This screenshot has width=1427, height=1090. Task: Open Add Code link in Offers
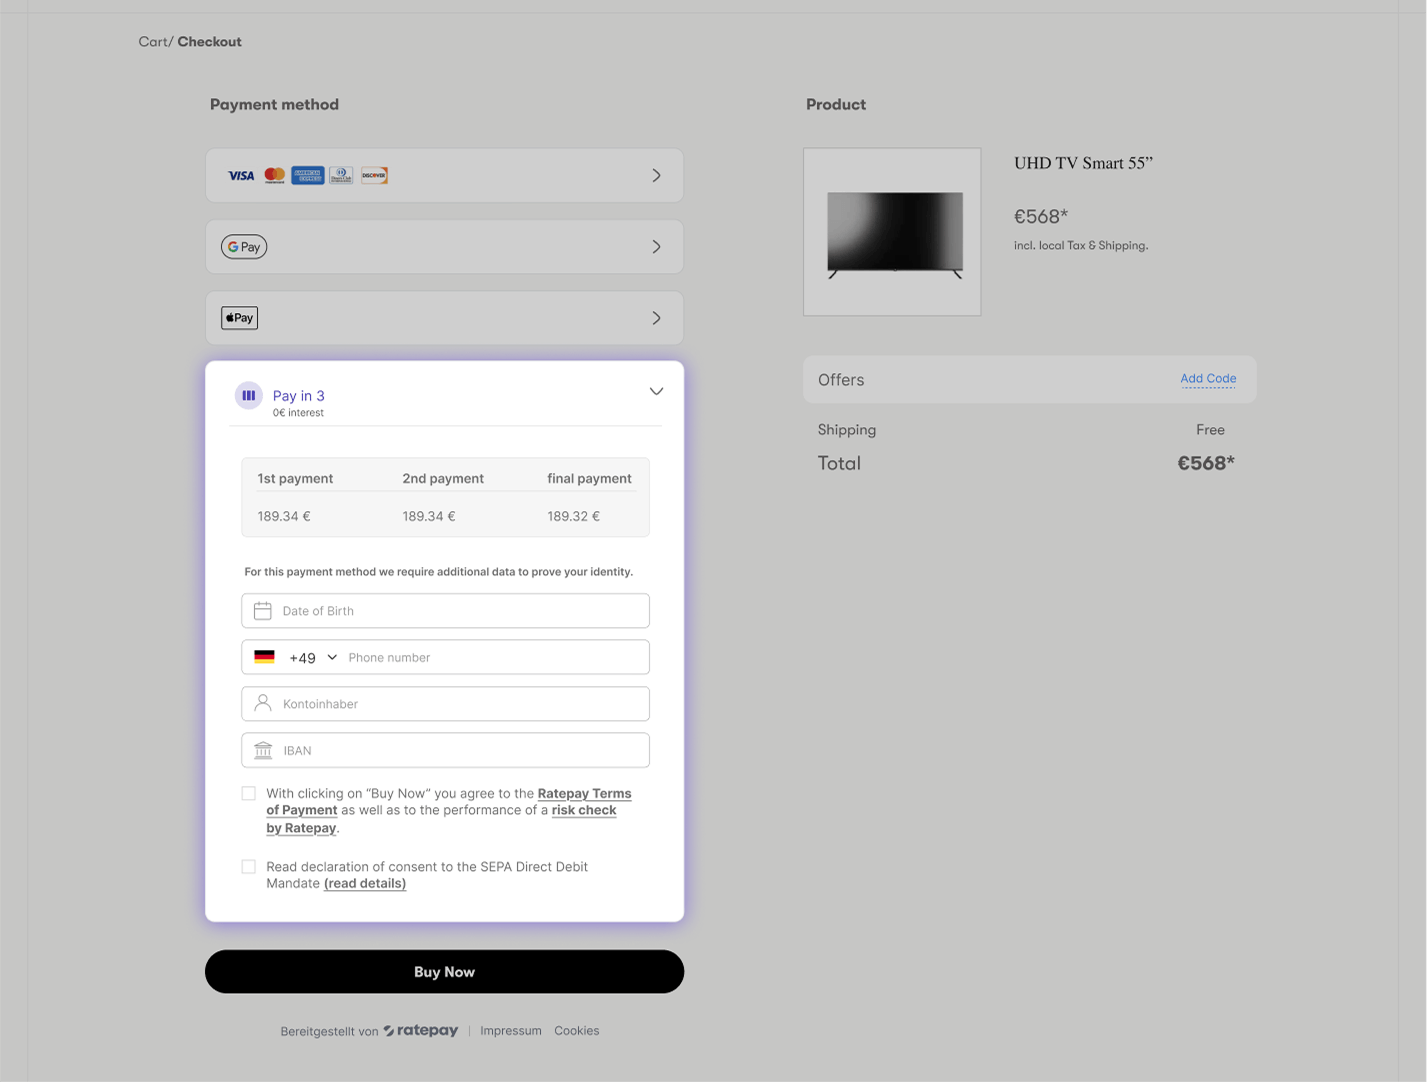pos(1208,379)
